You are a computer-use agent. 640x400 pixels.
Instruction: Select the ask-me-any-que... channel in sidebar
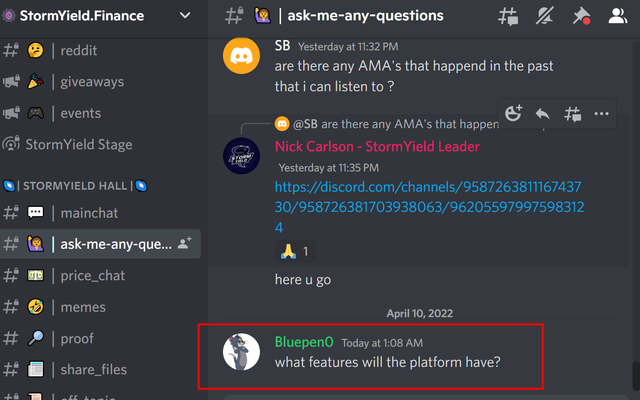point(100,244)
